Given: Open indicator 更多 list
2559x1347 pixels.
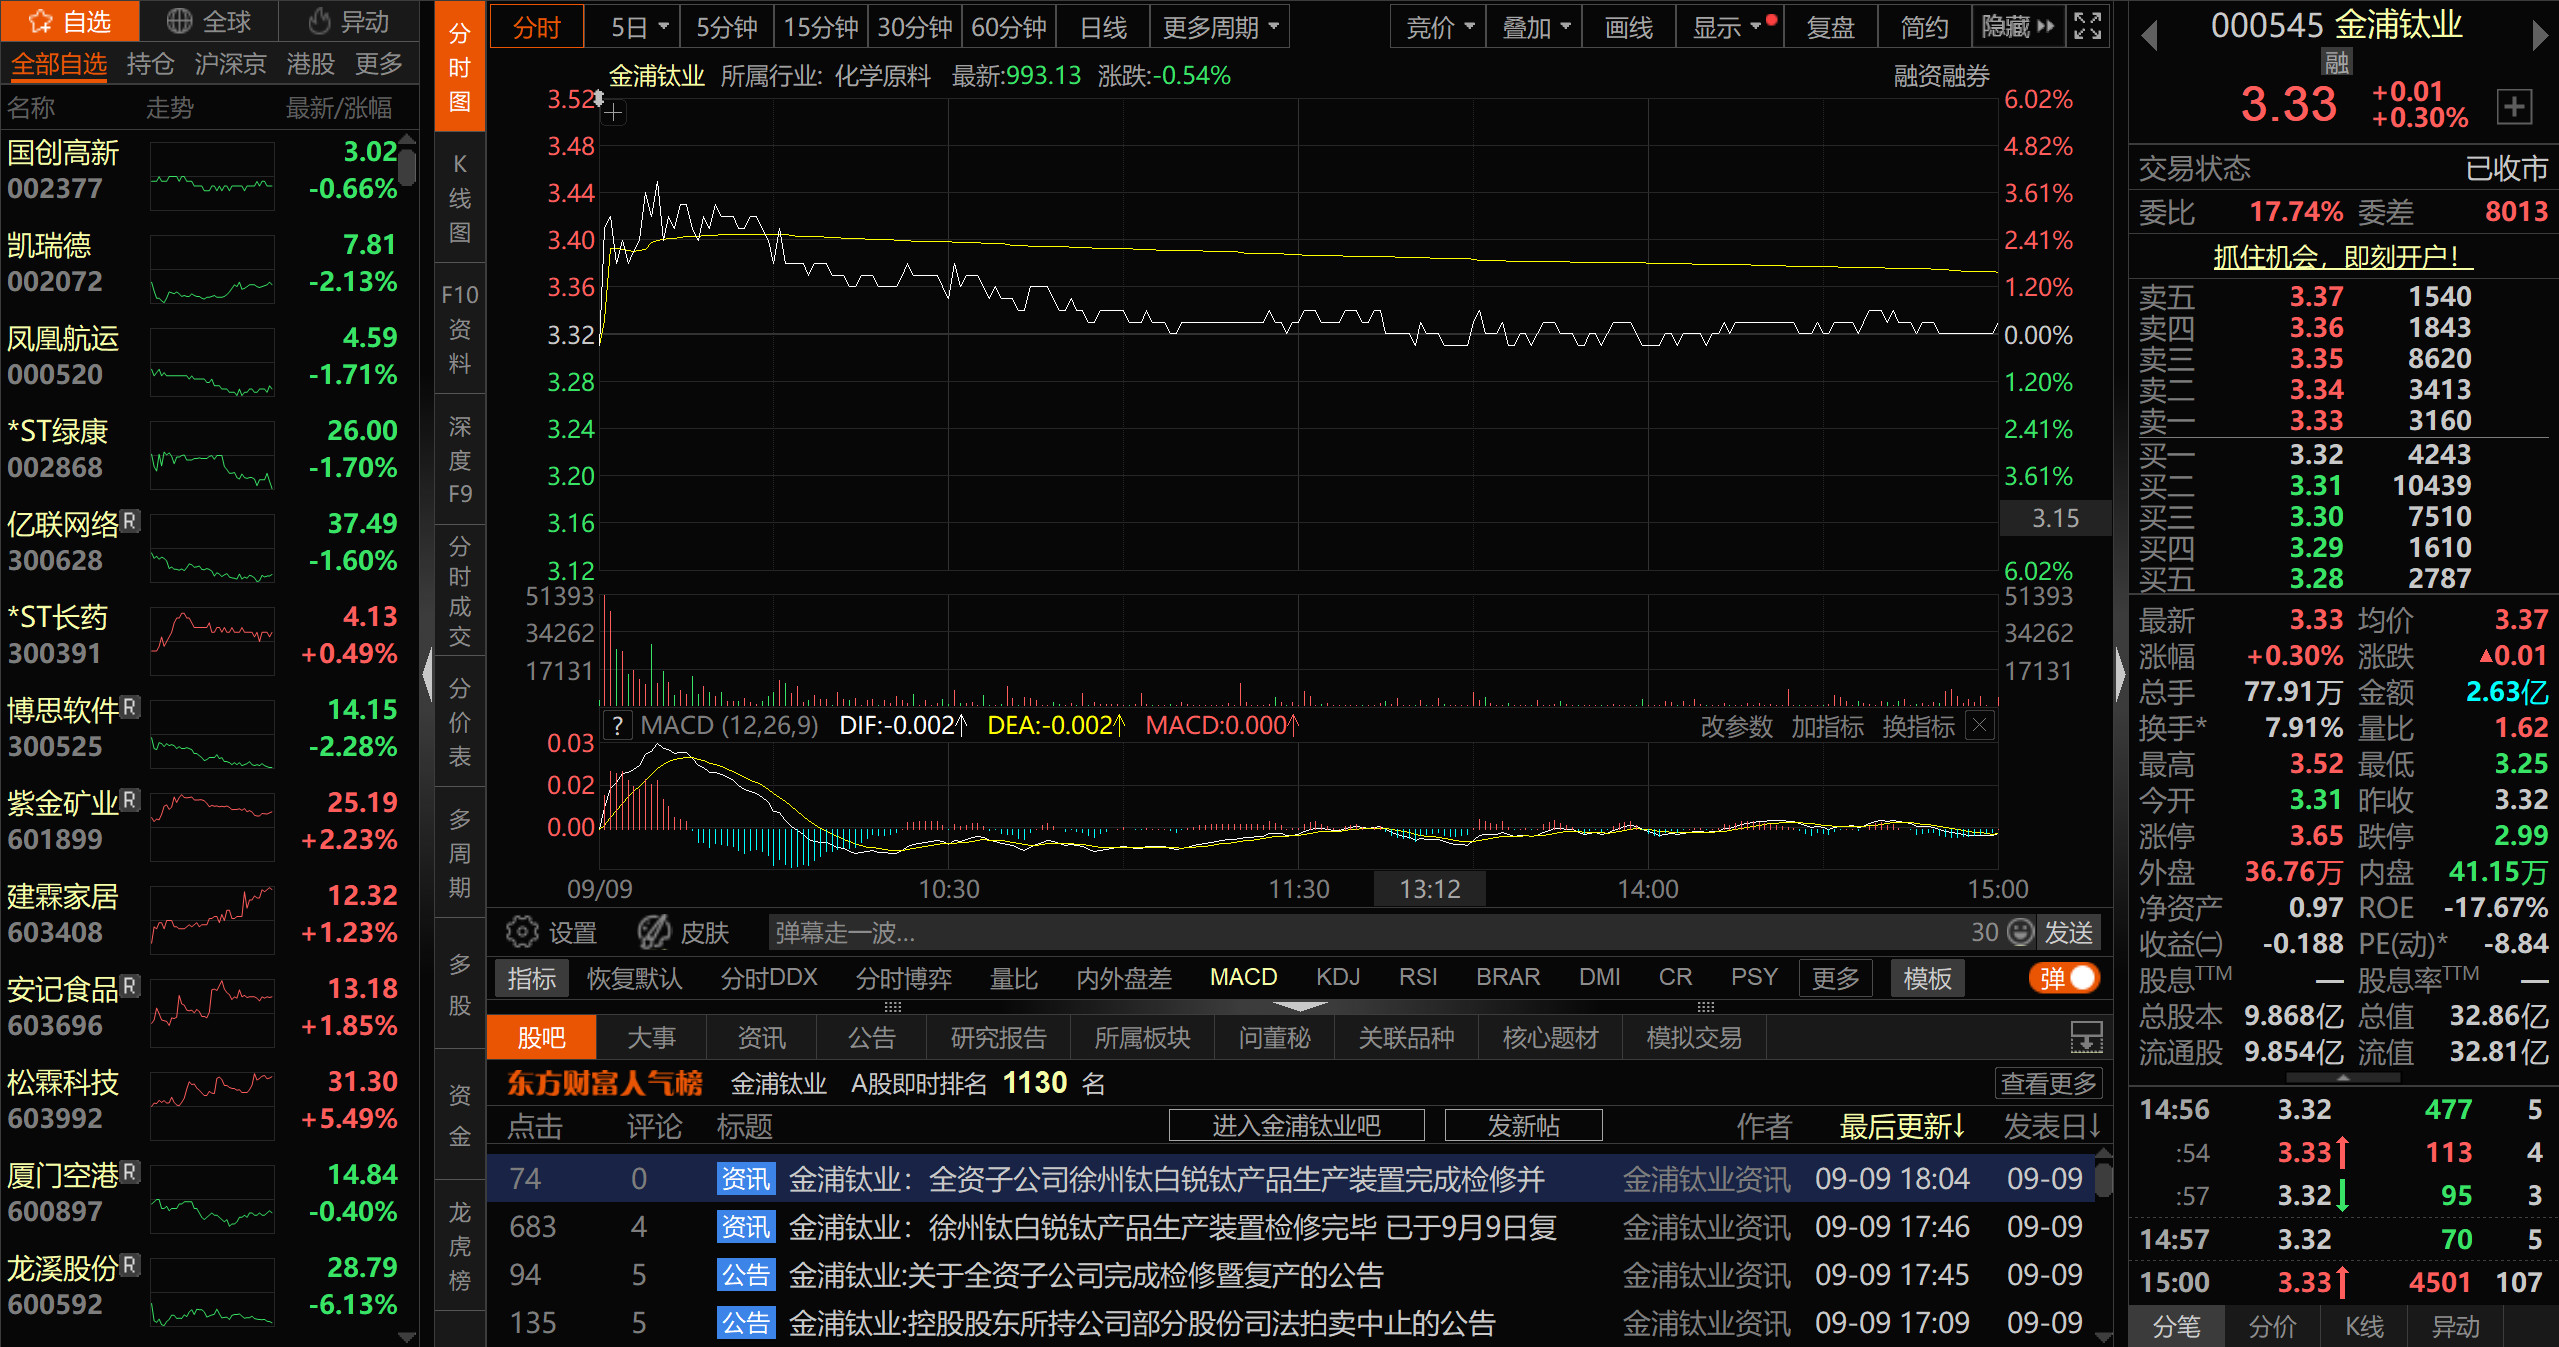Looking at the screenshot, I should point(1835,978).
